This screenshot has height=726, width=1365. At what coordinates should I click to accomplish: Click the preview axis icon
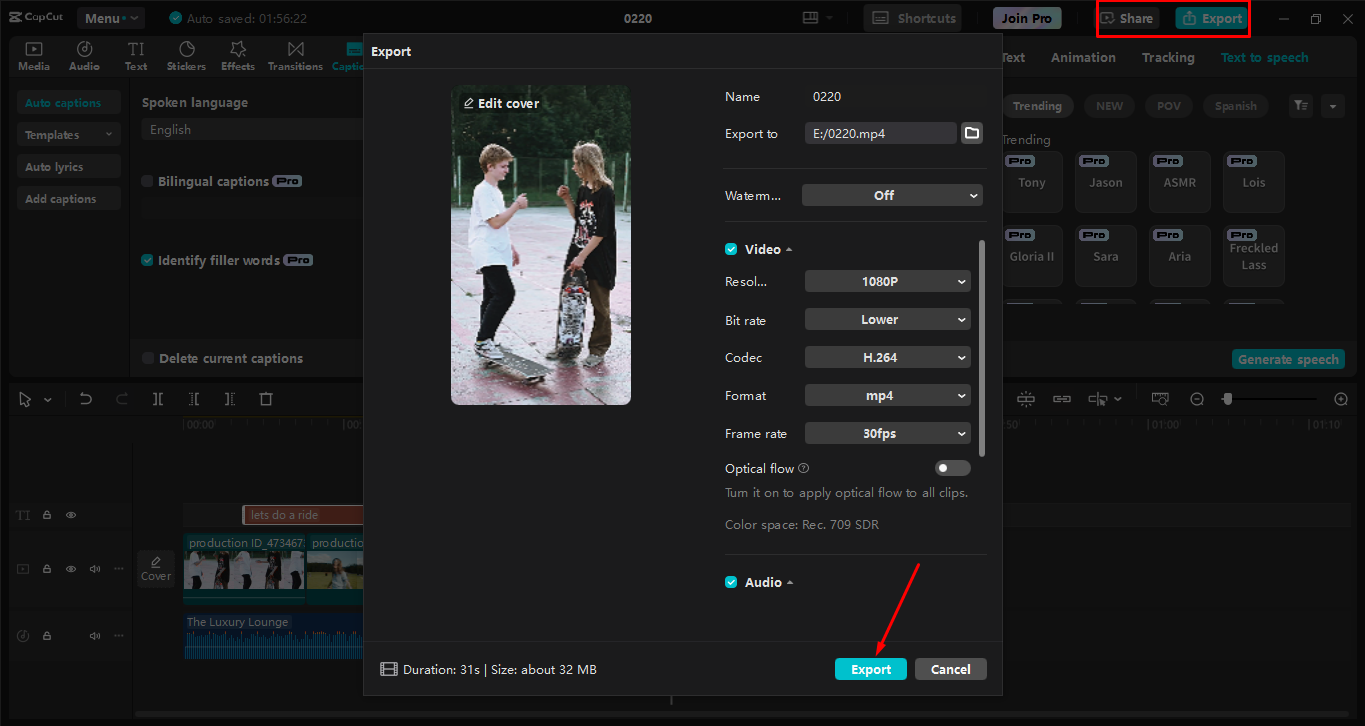[x=1098, y=399]
